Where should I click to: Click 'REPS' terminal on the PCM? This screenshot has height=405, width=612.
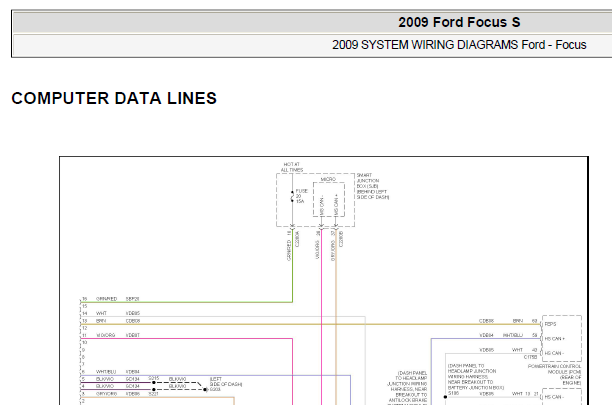[x=550, y=324]
